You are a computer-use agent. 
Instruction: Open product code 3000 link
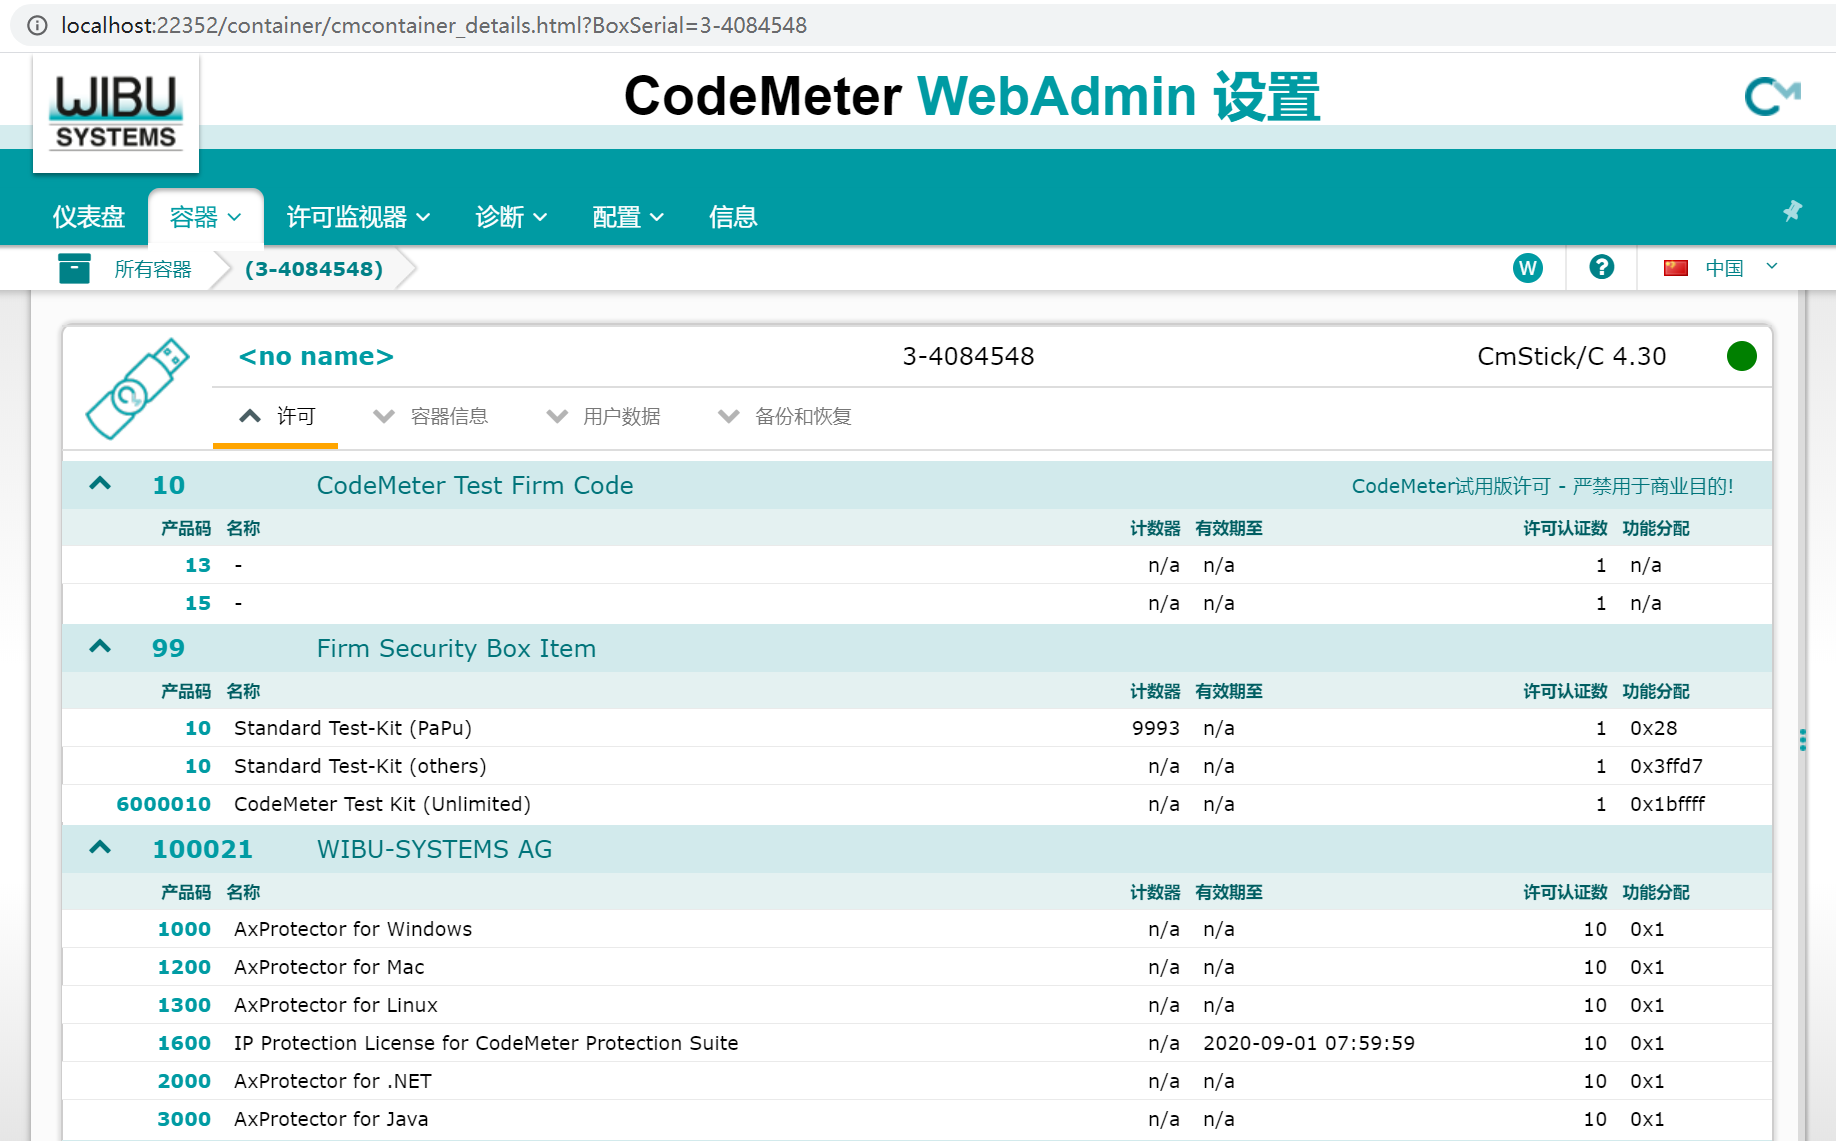pyautogui.click(x=184, y=1119)
